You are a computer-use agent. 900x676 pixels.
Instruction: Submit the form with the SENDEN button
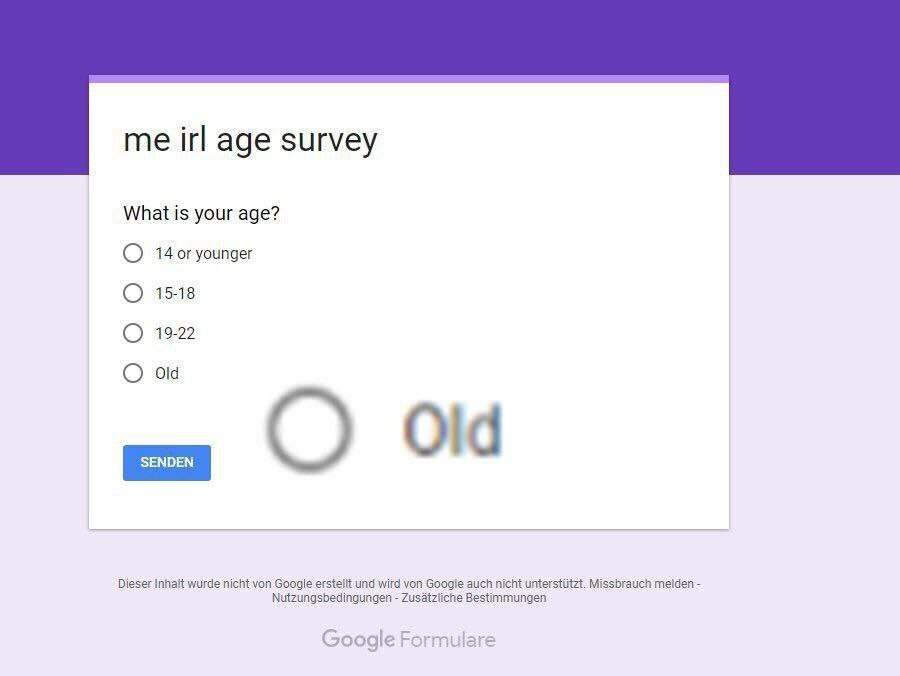(166, 463)
